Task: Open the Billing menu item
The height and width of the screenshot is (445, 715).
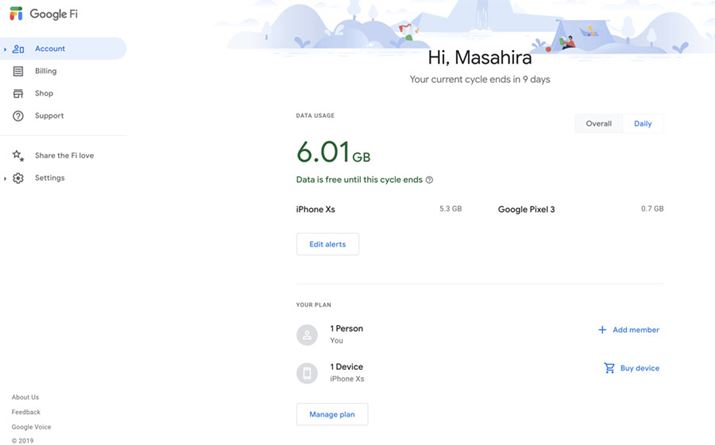Action: click(x=46, y=71)
